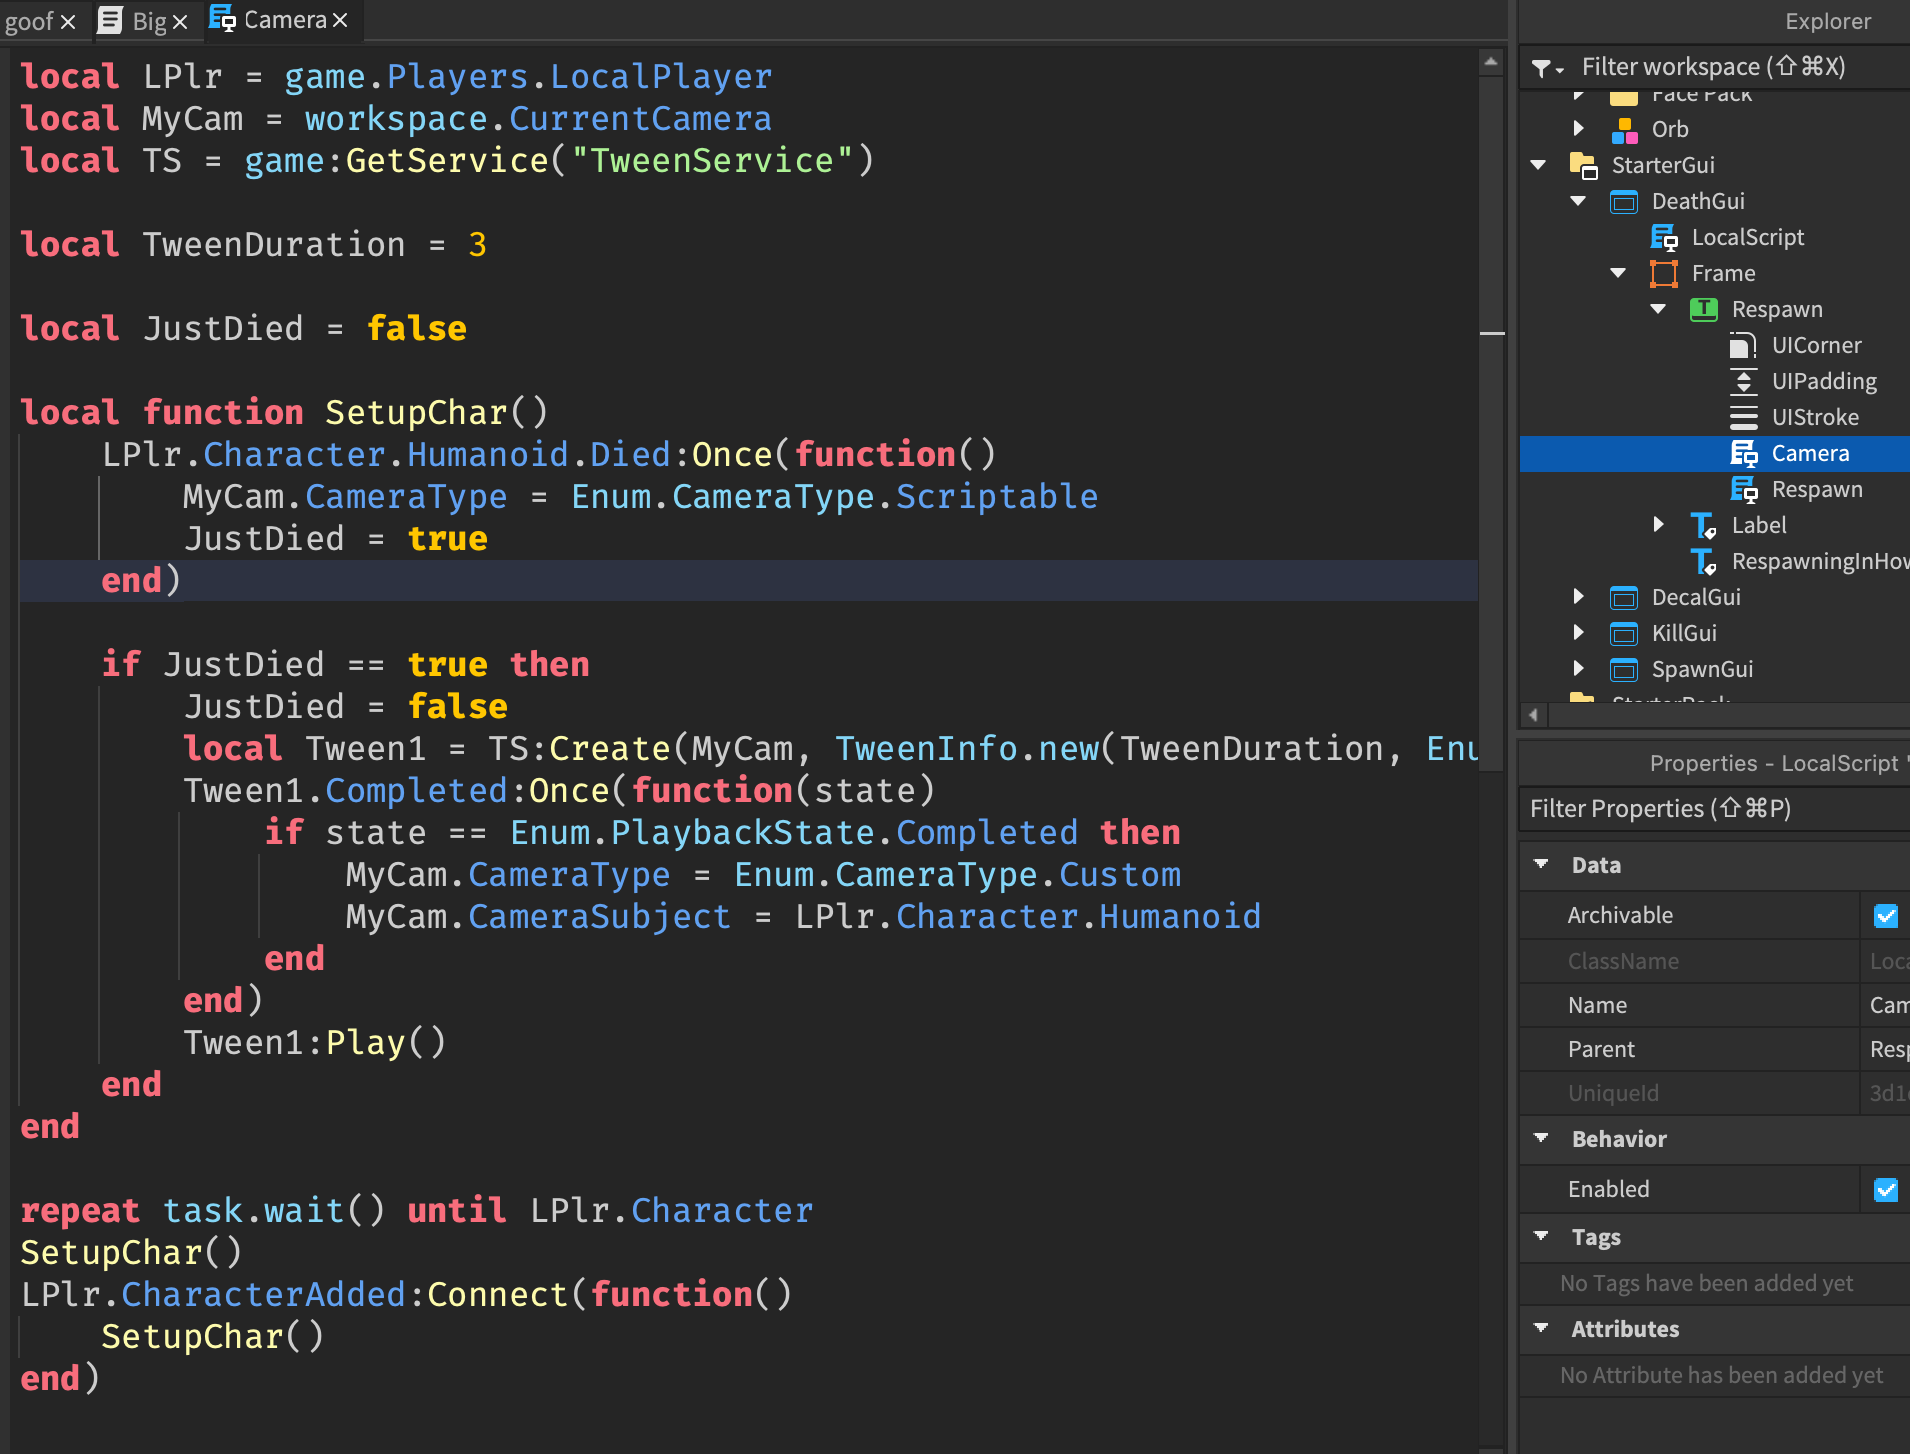Click the LocalScript icon under DeathGui
The width and height of the screenshot is (1910, 1454).
1664,238
